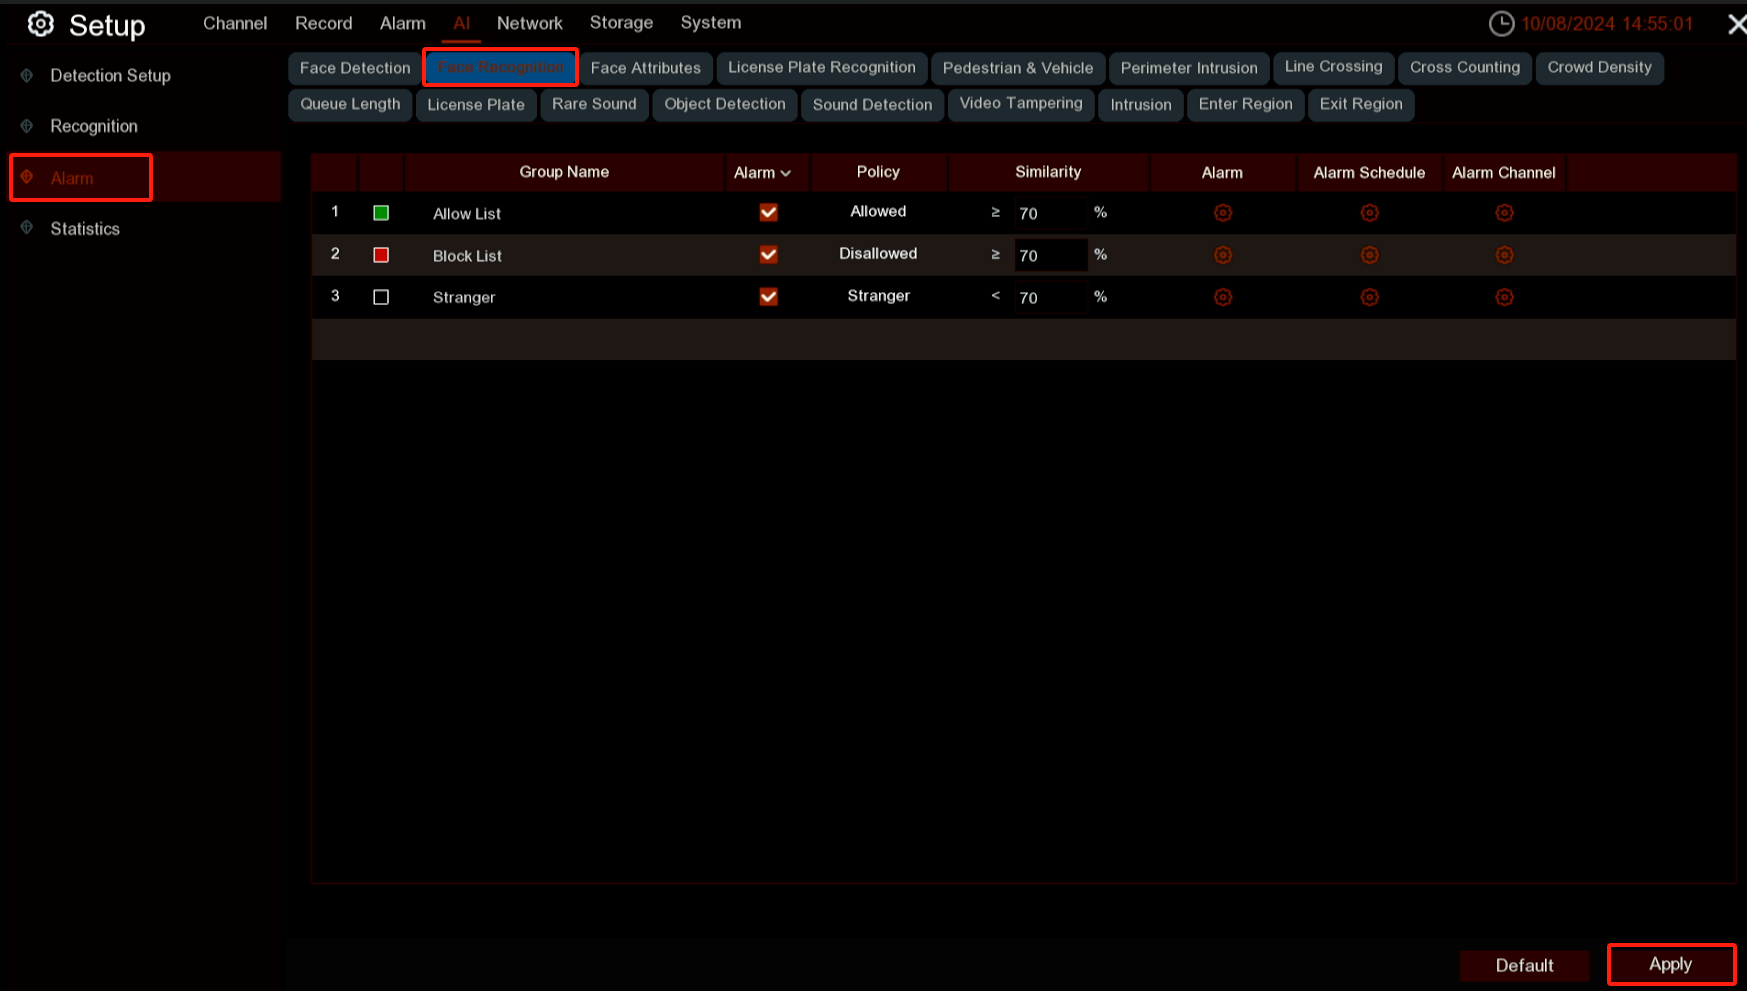Open the System menu

point(711,23)
